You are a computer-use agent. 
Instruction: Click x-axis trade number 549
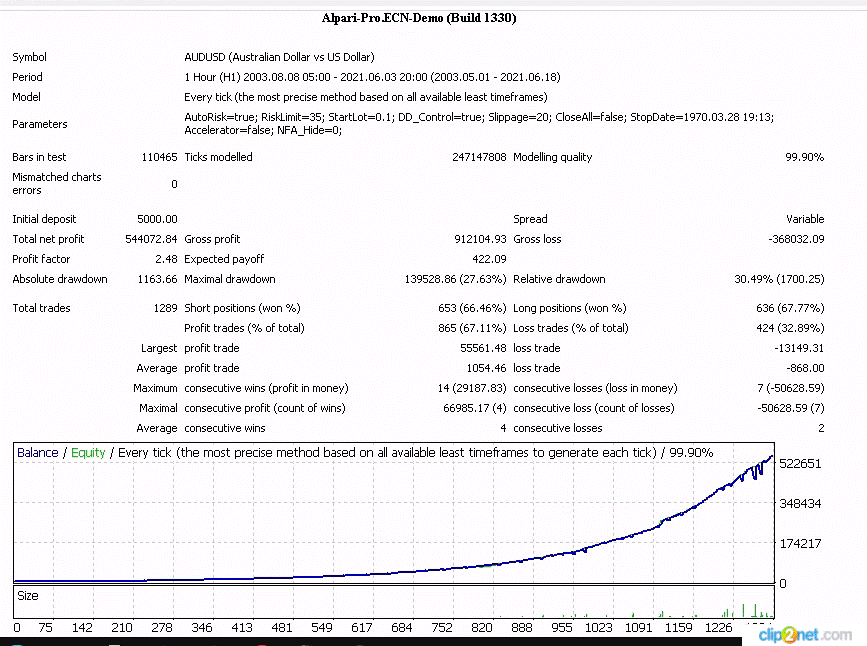321,628
